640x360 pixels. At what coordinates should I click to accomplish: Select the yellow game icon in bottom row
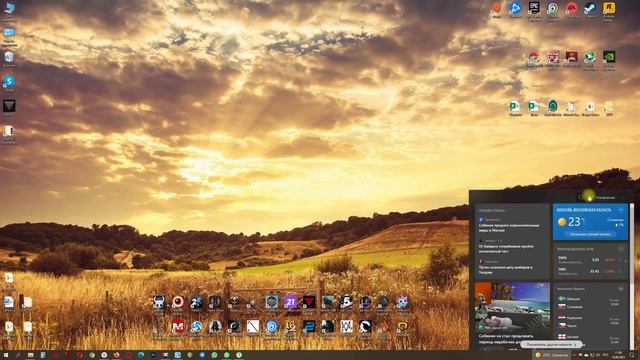403,327
